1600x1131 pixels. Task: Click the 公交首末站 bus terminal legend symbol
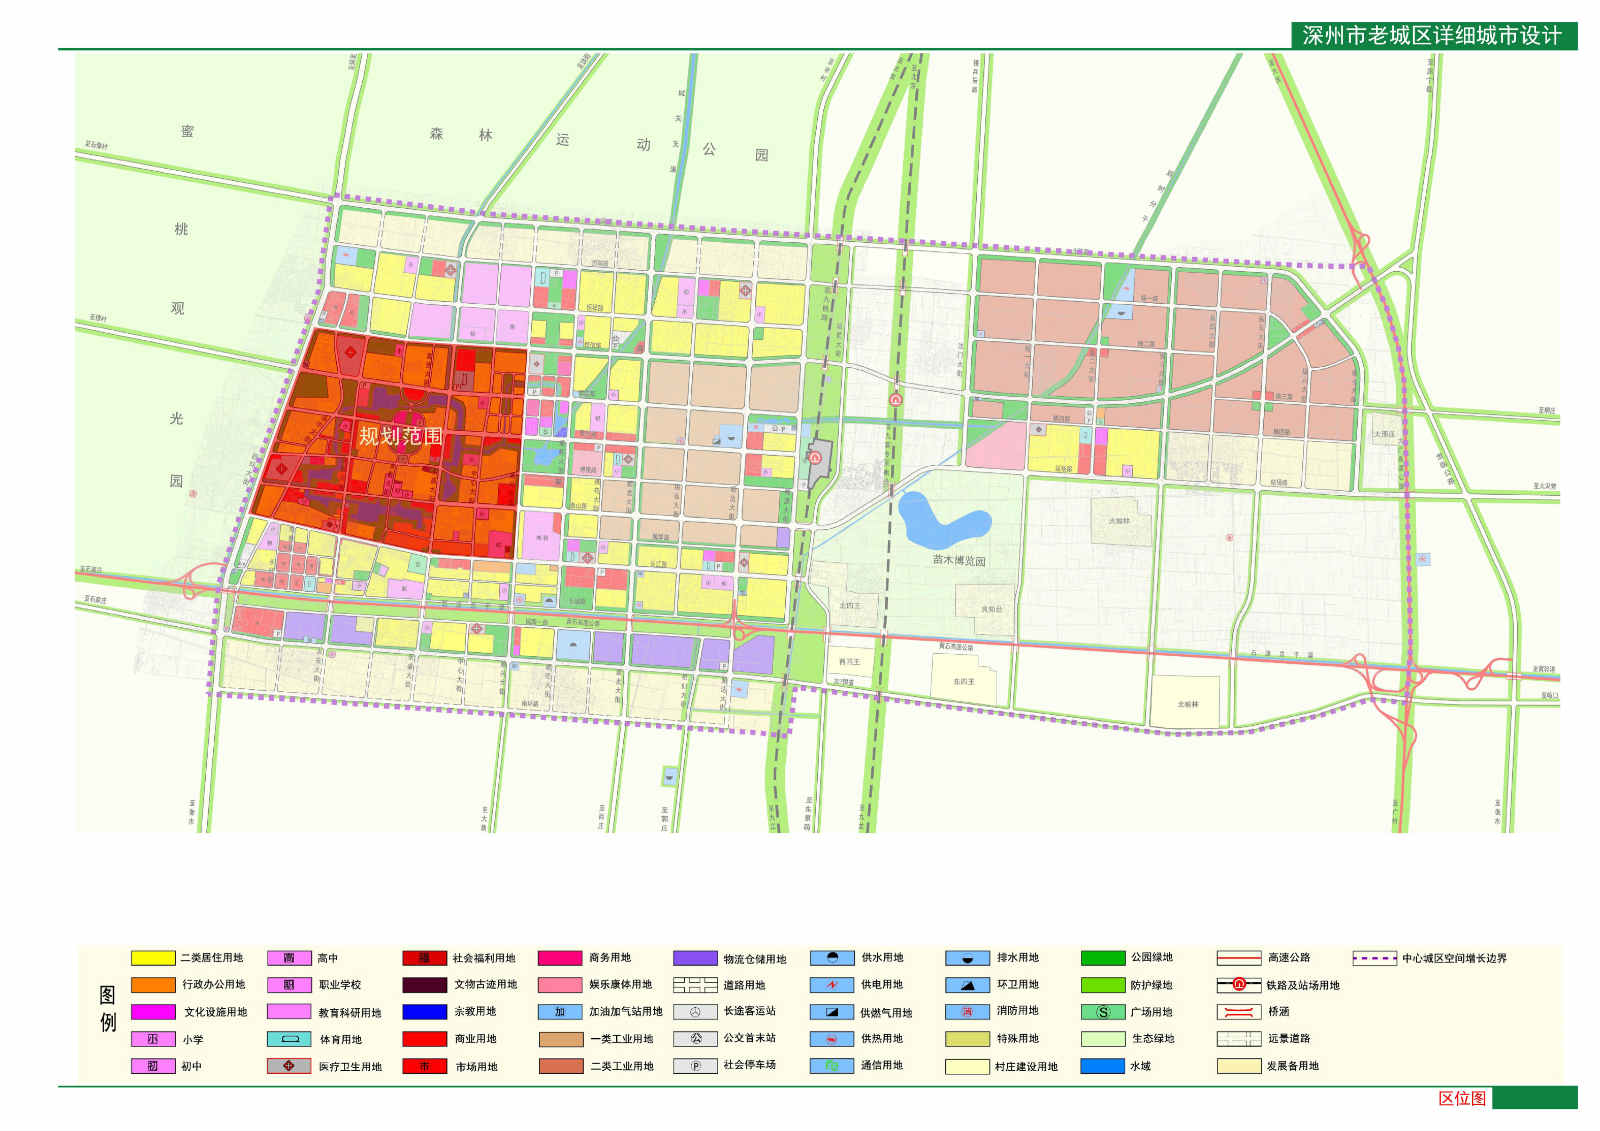tap(695, 1039)
